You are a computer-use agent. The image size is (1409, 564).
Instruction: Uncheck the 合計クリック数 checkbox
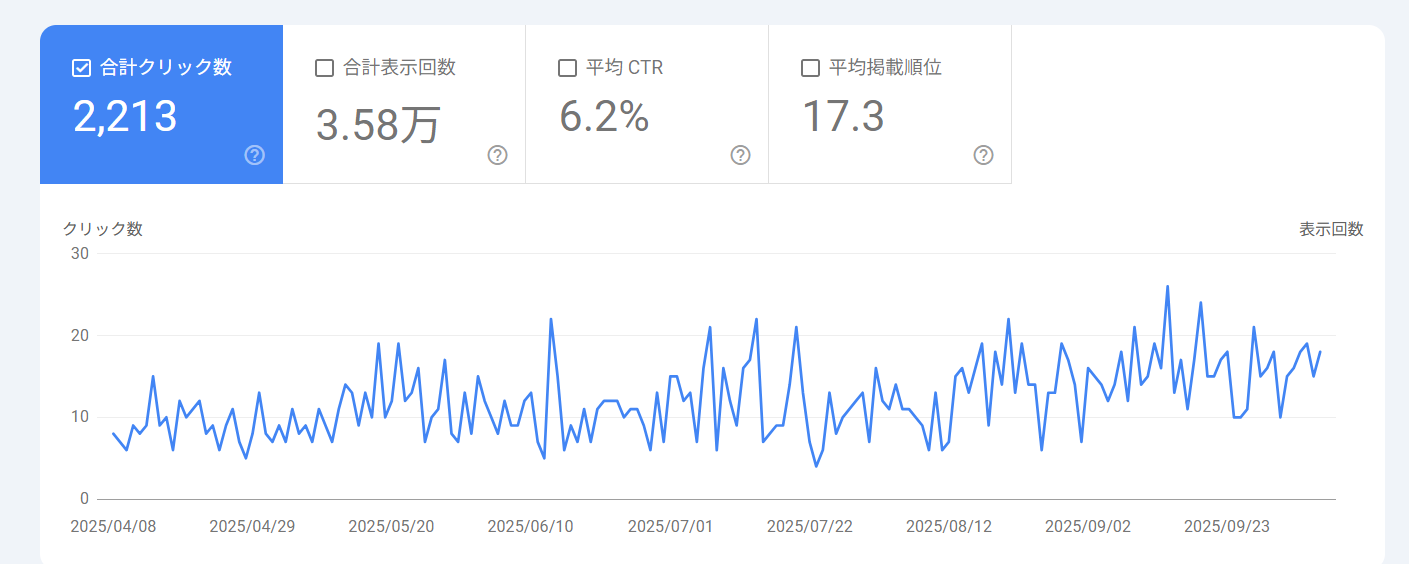[x=82, y=68]
